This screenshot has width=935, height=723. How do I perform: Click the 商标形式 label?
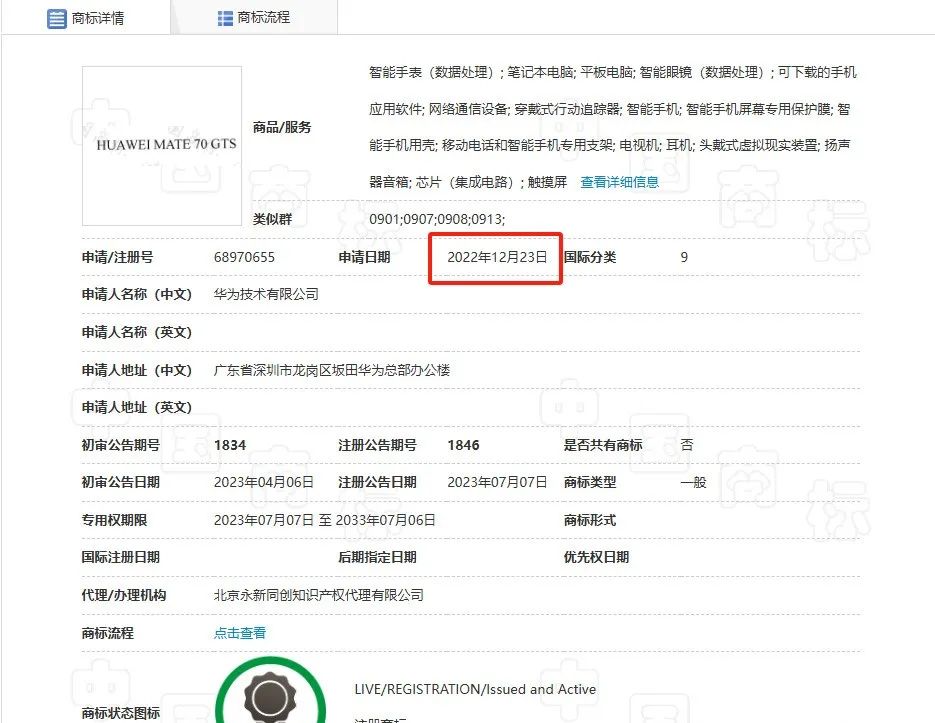point(590,520)
